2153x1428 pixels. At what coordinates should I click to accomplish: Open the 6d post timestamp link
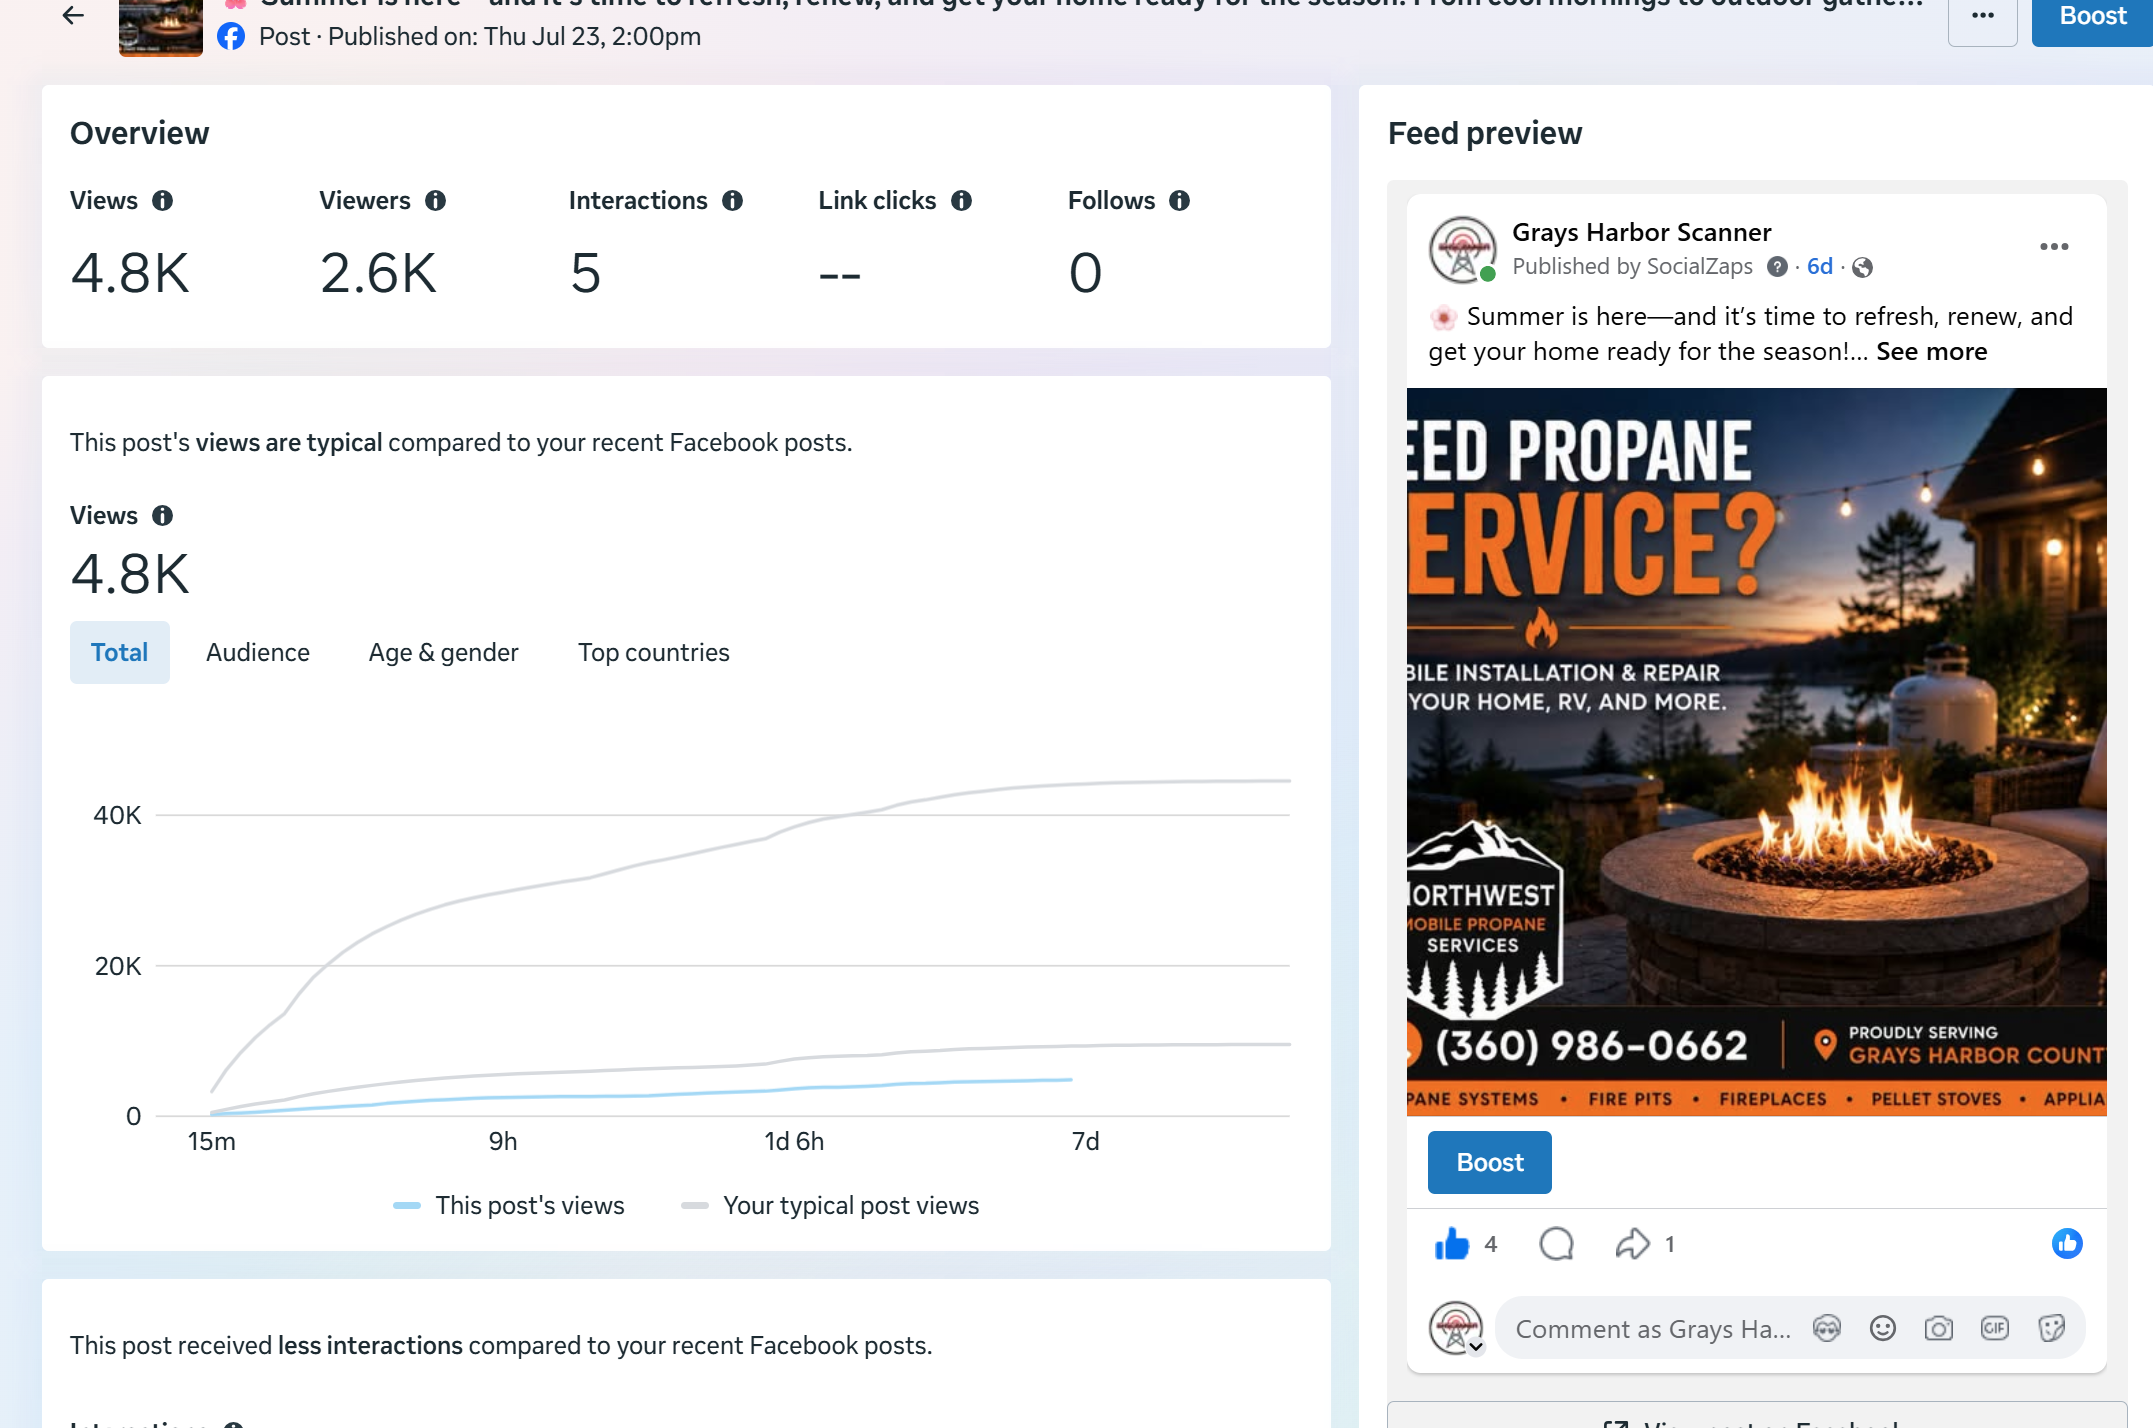(x=1820, y=267)
